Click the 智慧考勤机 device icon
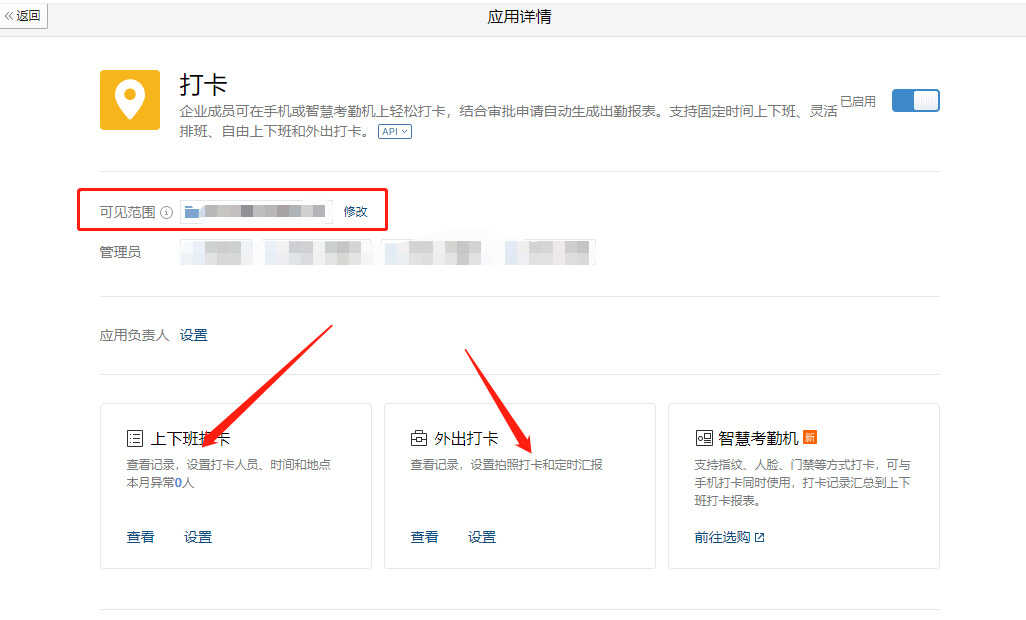 click(x=704, y=438)
